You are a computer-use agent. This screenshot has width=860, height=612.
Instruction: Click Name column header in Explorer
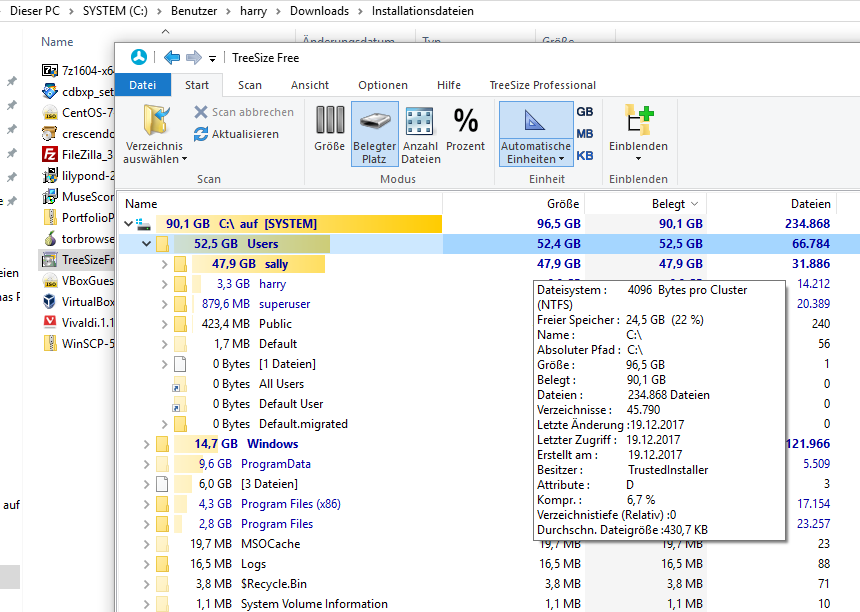57,42
